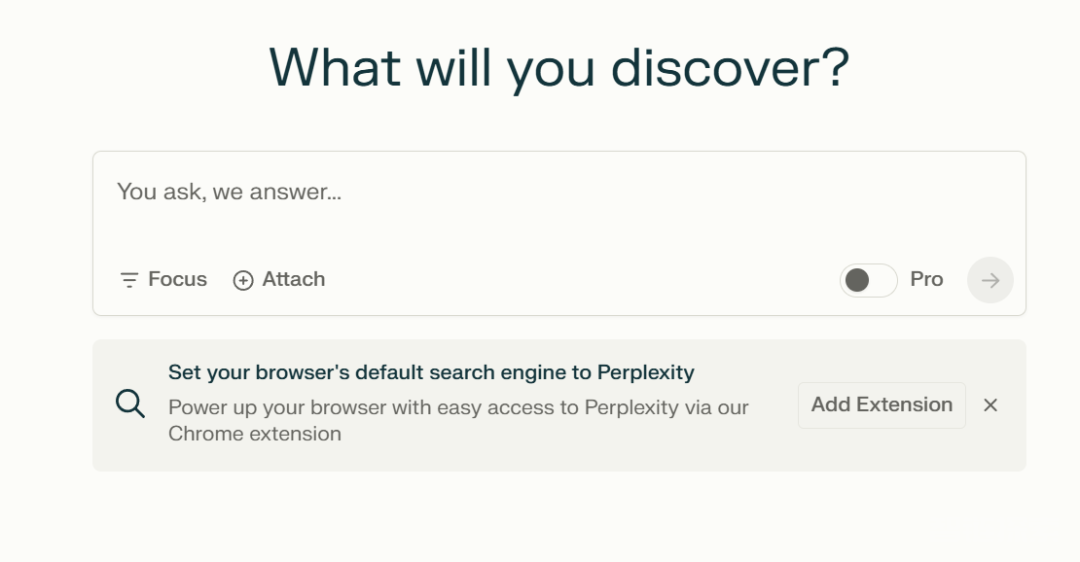Click the Pro label beside the switch
Viewport: 1080px width, 562px height.
926,279
